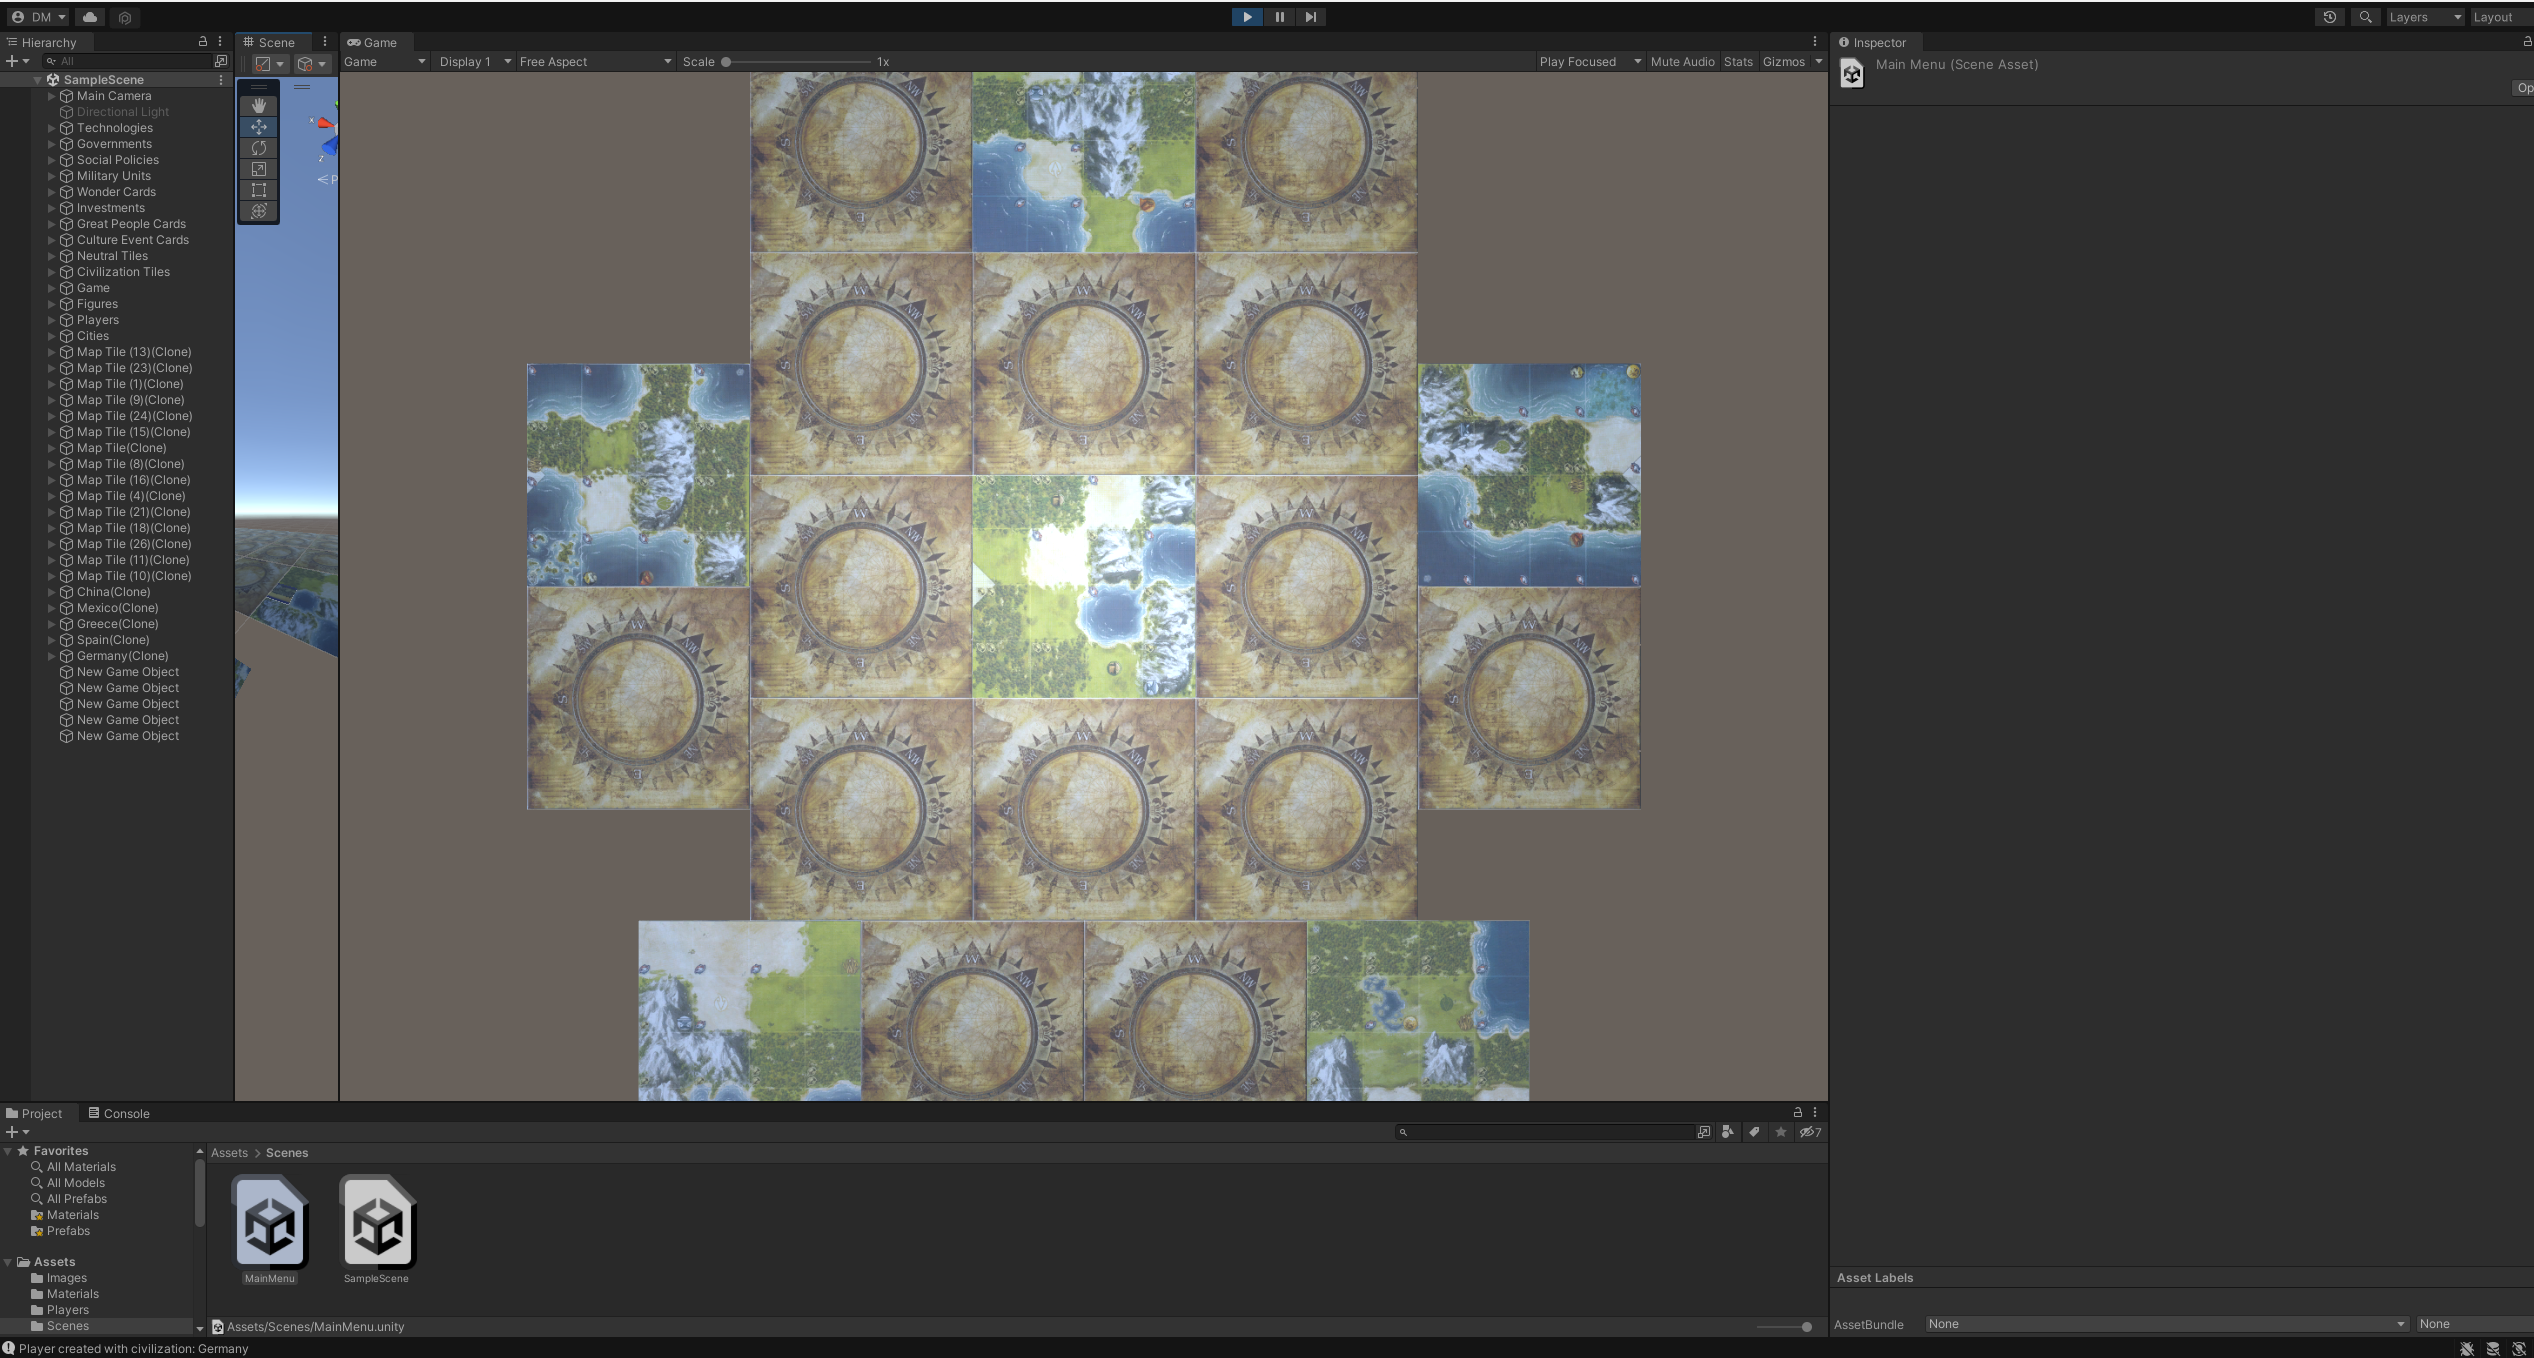Select the Rect transform tool
The width and height of the screenshot is (2534, 1358).
(x=259, y=190)
